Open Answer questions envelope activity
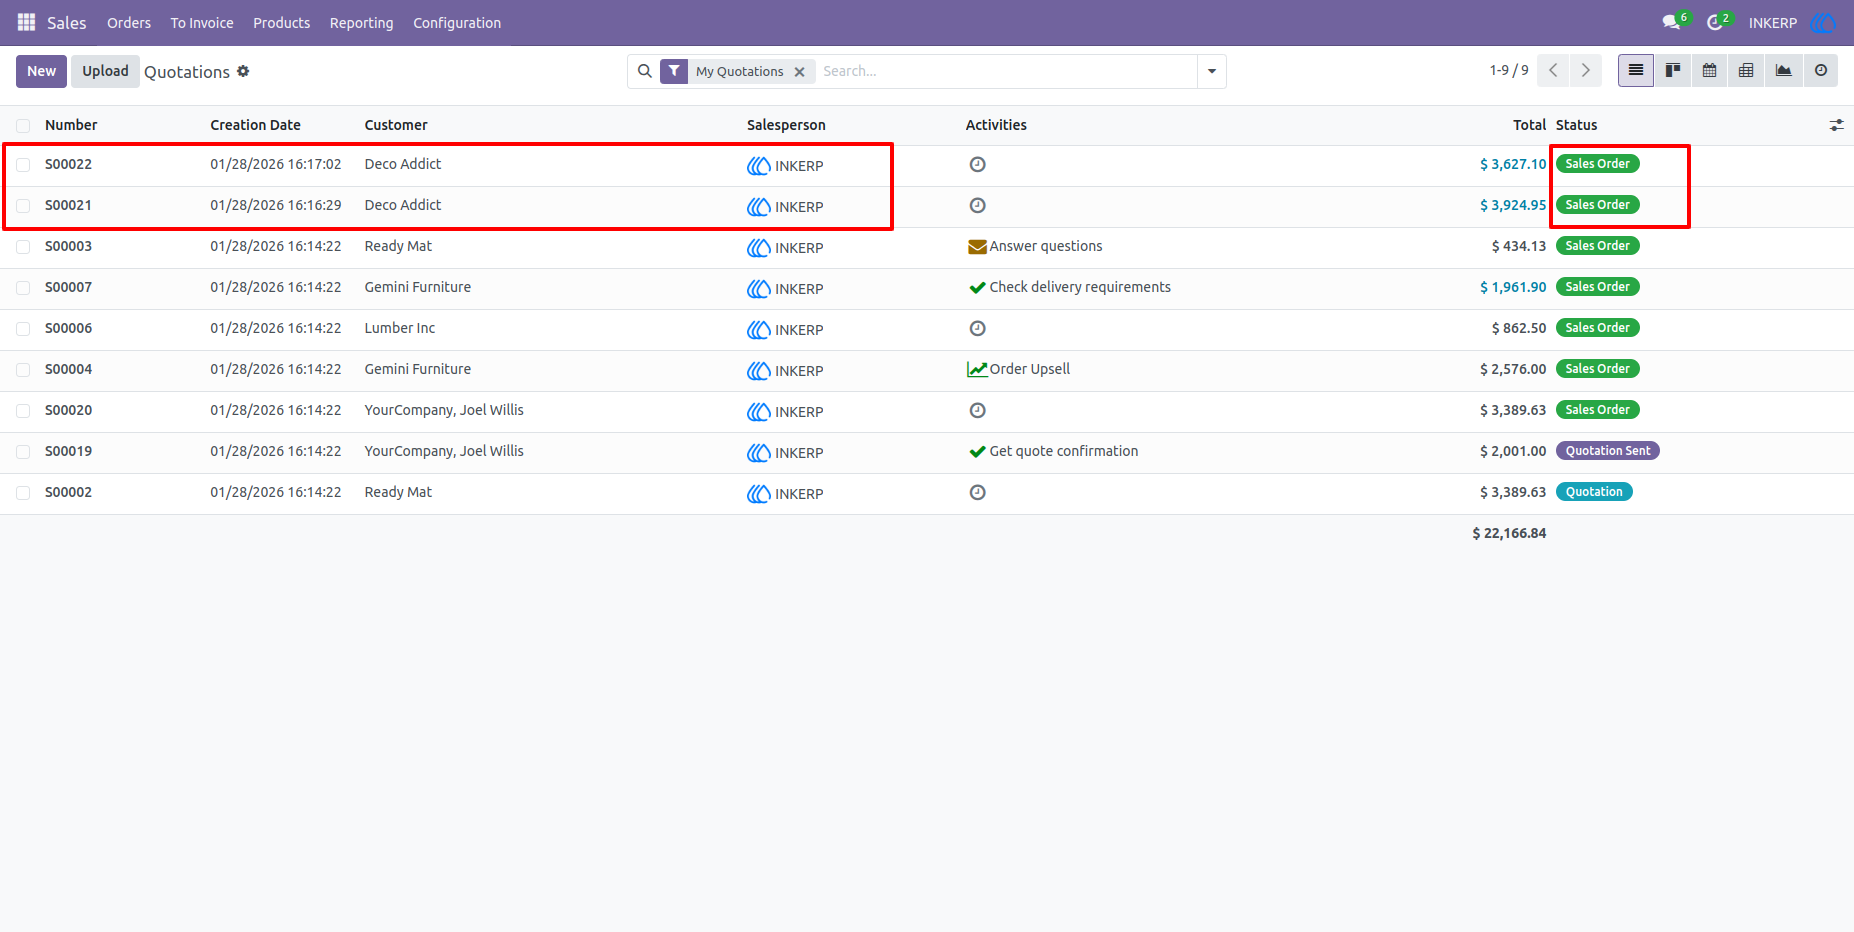This screenshot has height=932, width=1854. [977, 247]
